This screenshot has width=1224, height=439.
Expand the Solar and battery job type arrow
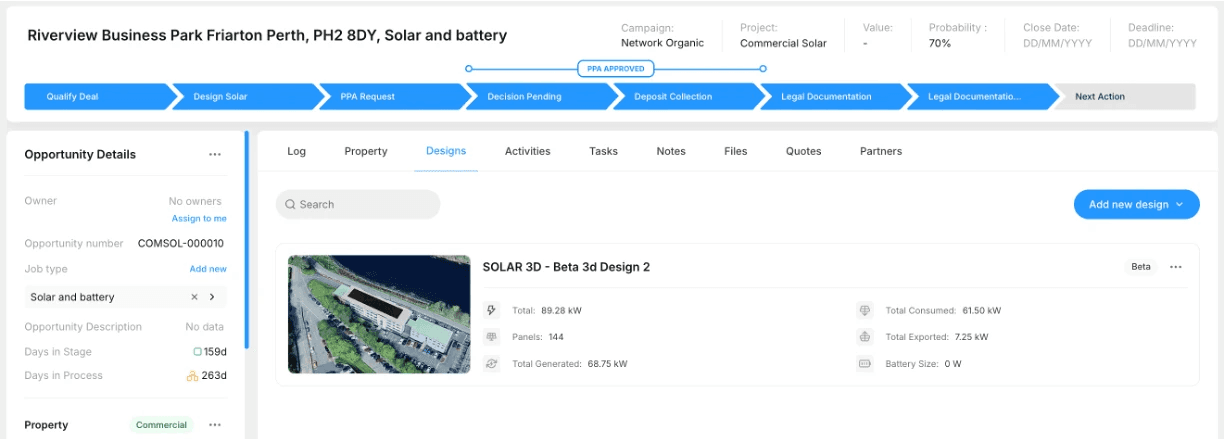(x=212, y=297)
